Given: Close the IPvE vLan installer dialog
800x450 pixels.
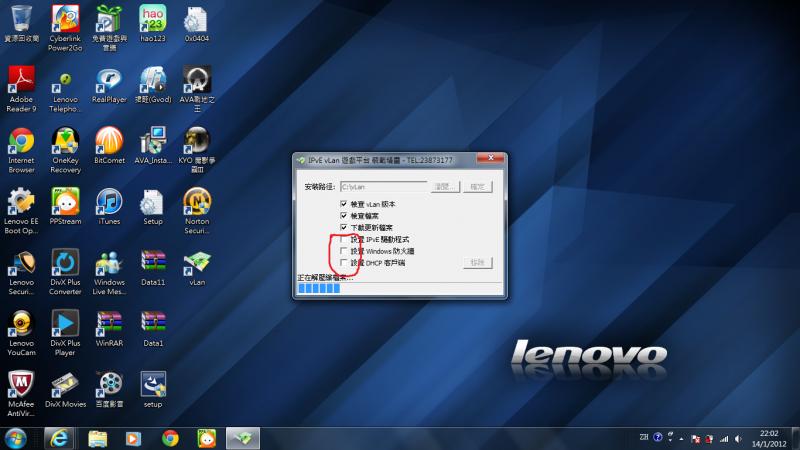Looking at the screenshot, I should 490,158.
